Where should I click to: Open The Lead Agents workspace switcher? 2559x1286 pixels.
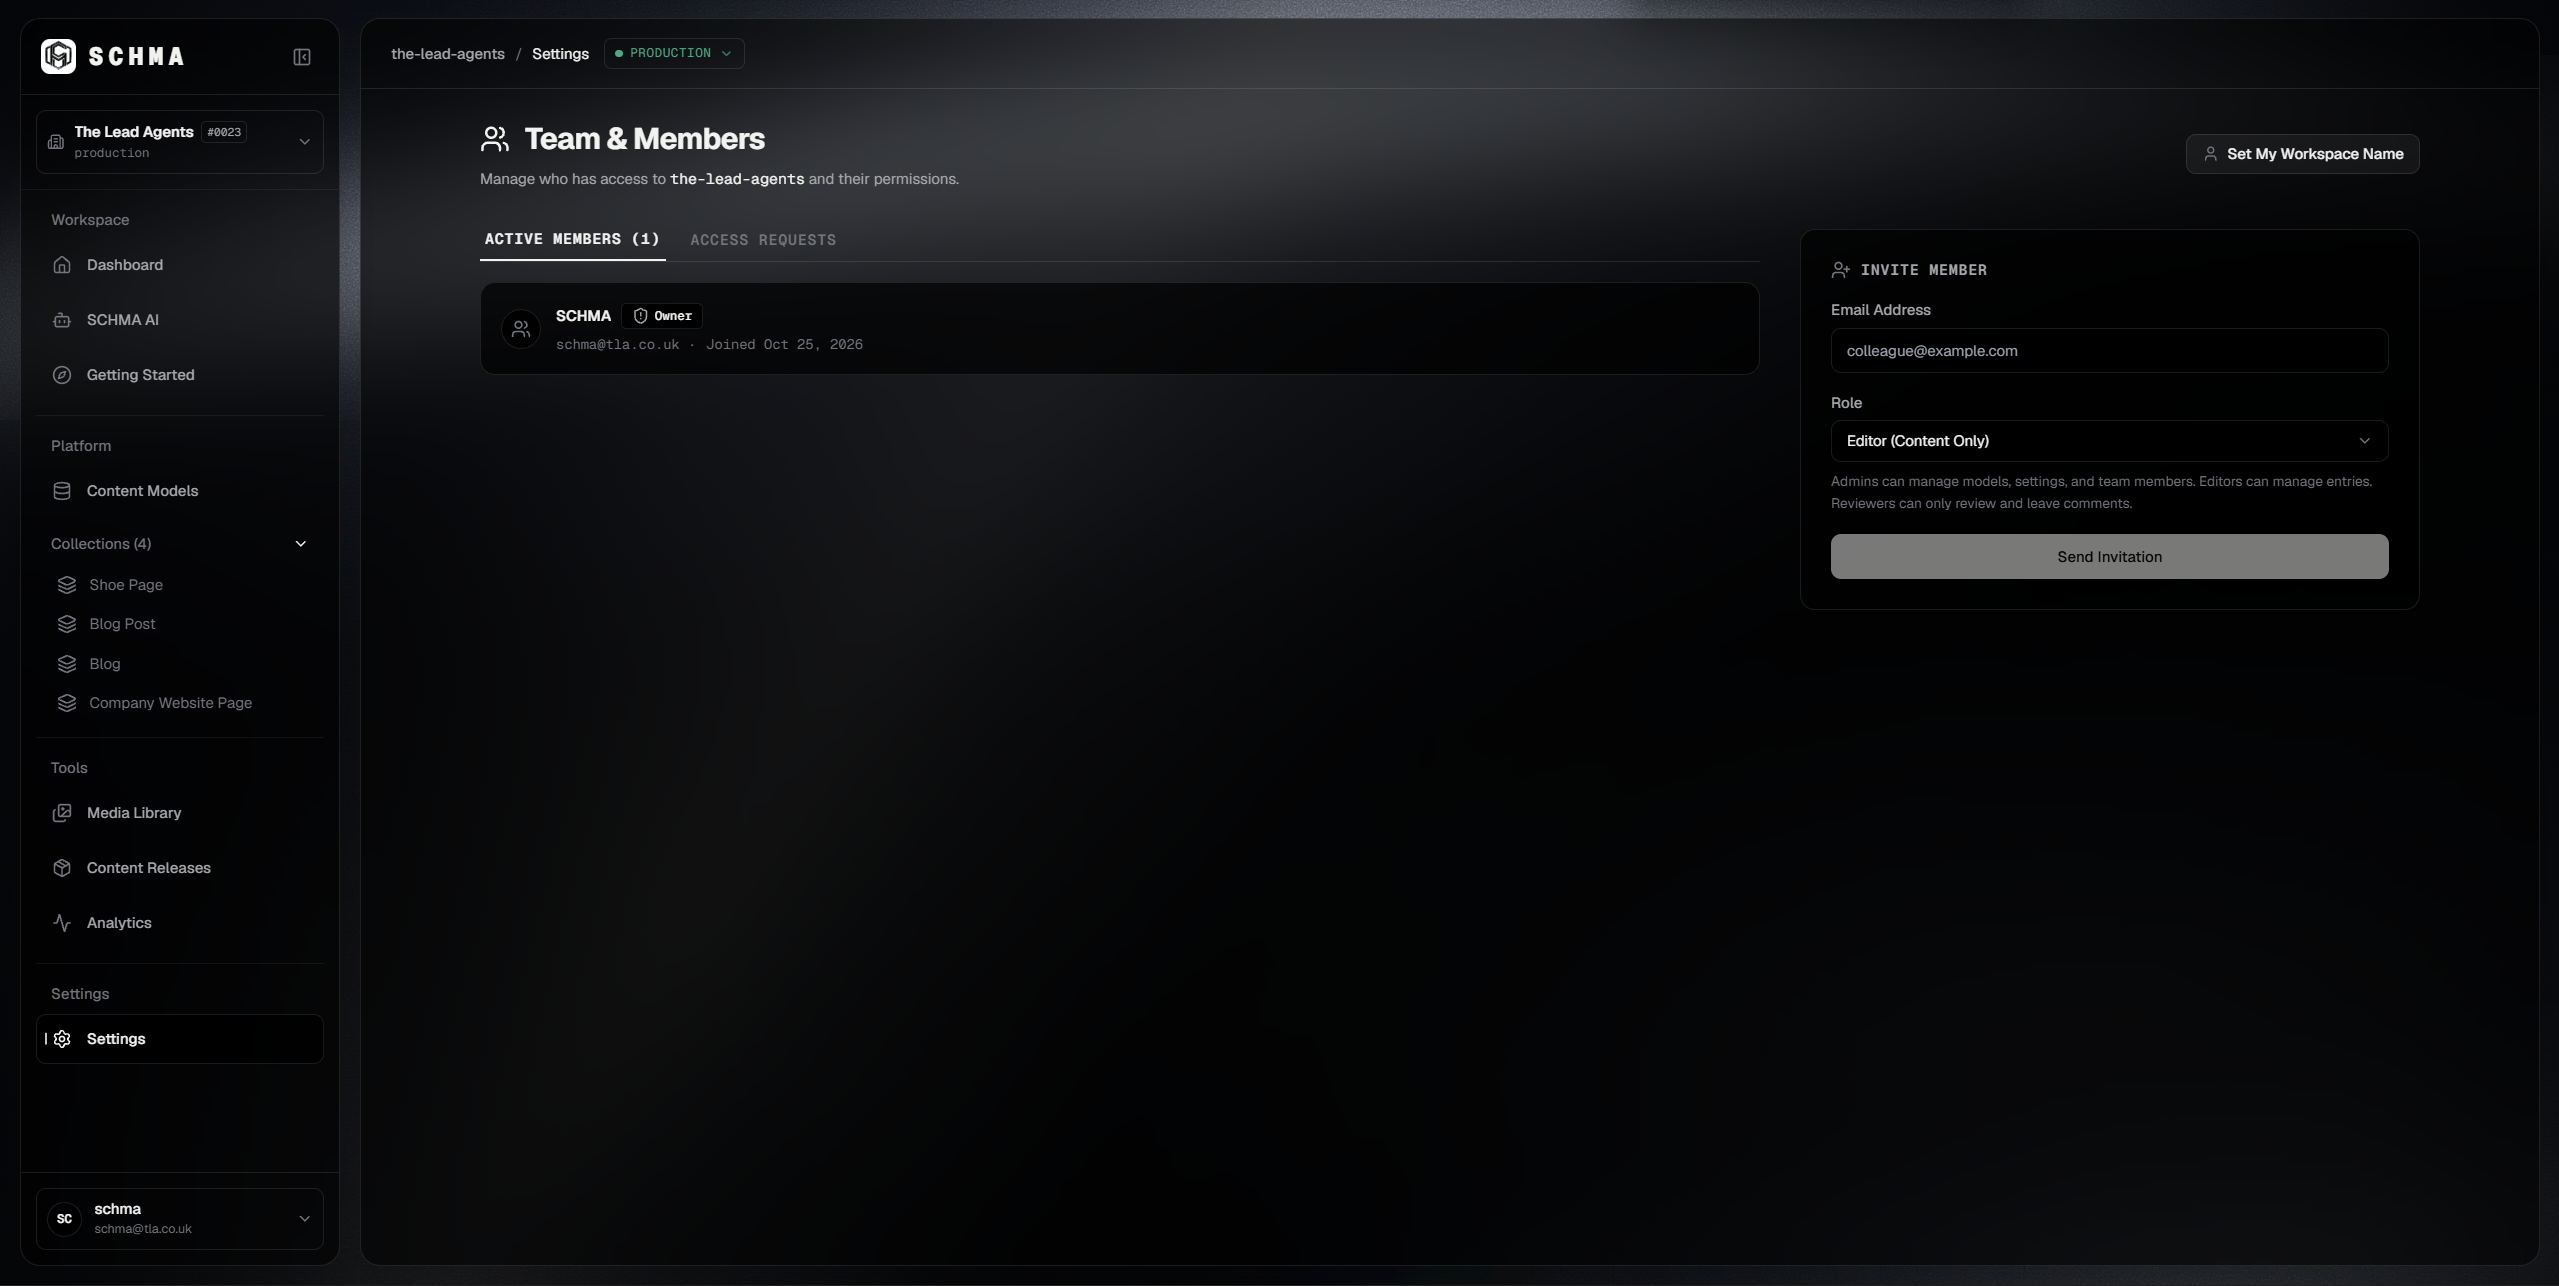tap(180, 142)
